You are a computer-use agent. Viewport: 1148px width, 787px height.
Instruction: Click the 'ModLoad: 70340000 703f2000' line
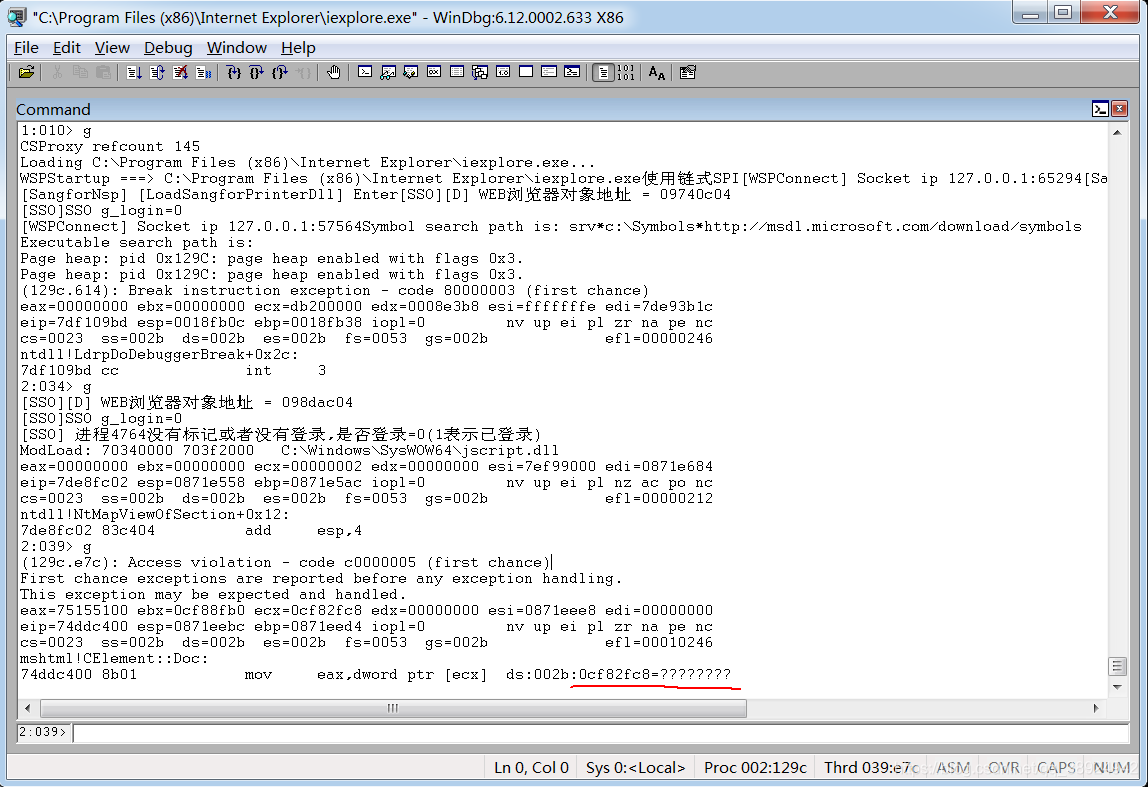coord(289,450)
